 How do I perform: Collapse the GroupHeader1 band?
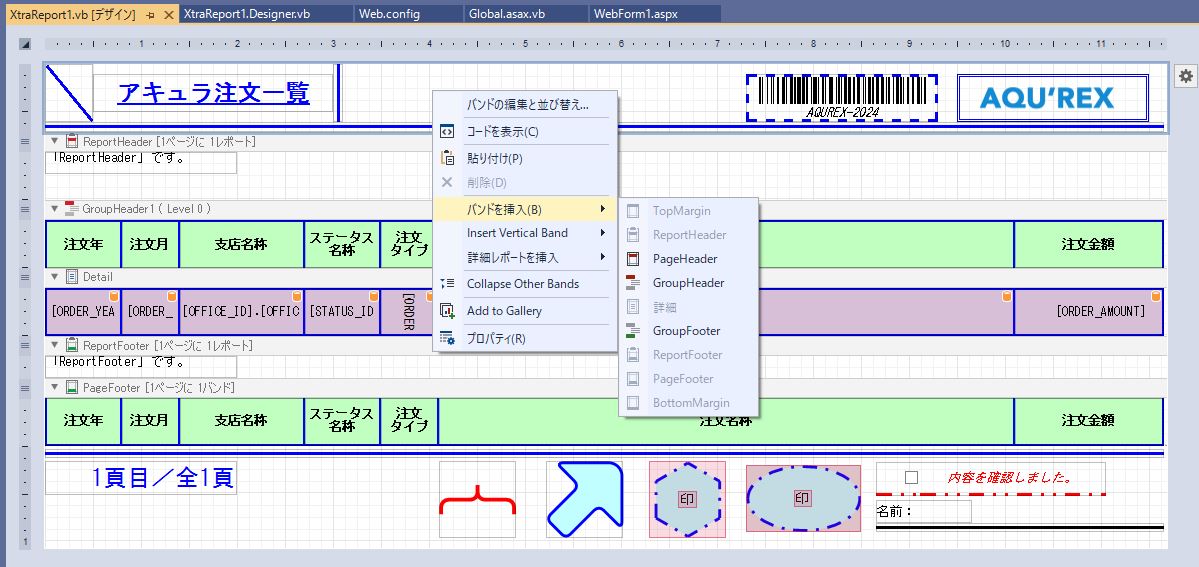pyautogui.click(x=55, y=209)
